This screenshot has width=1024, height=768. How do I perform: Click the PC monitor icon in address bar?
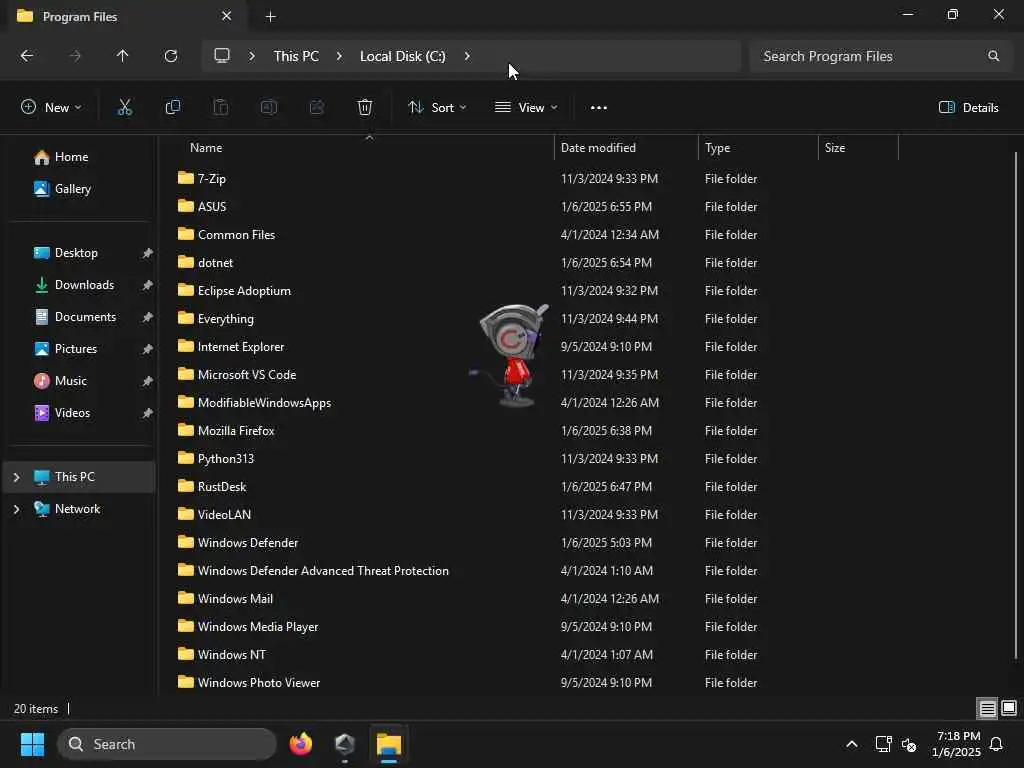pyautogui.click(x=222, y=56)
